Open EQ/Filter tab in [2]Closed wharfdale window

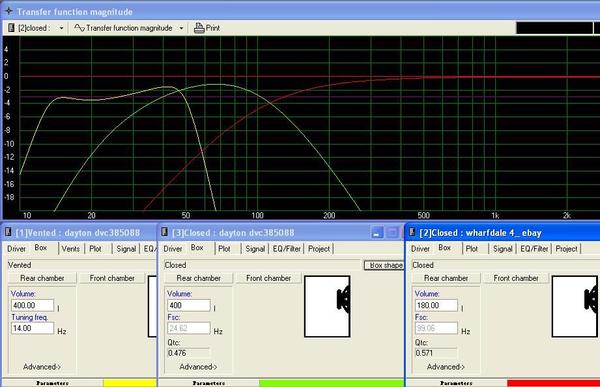[534, 249]
